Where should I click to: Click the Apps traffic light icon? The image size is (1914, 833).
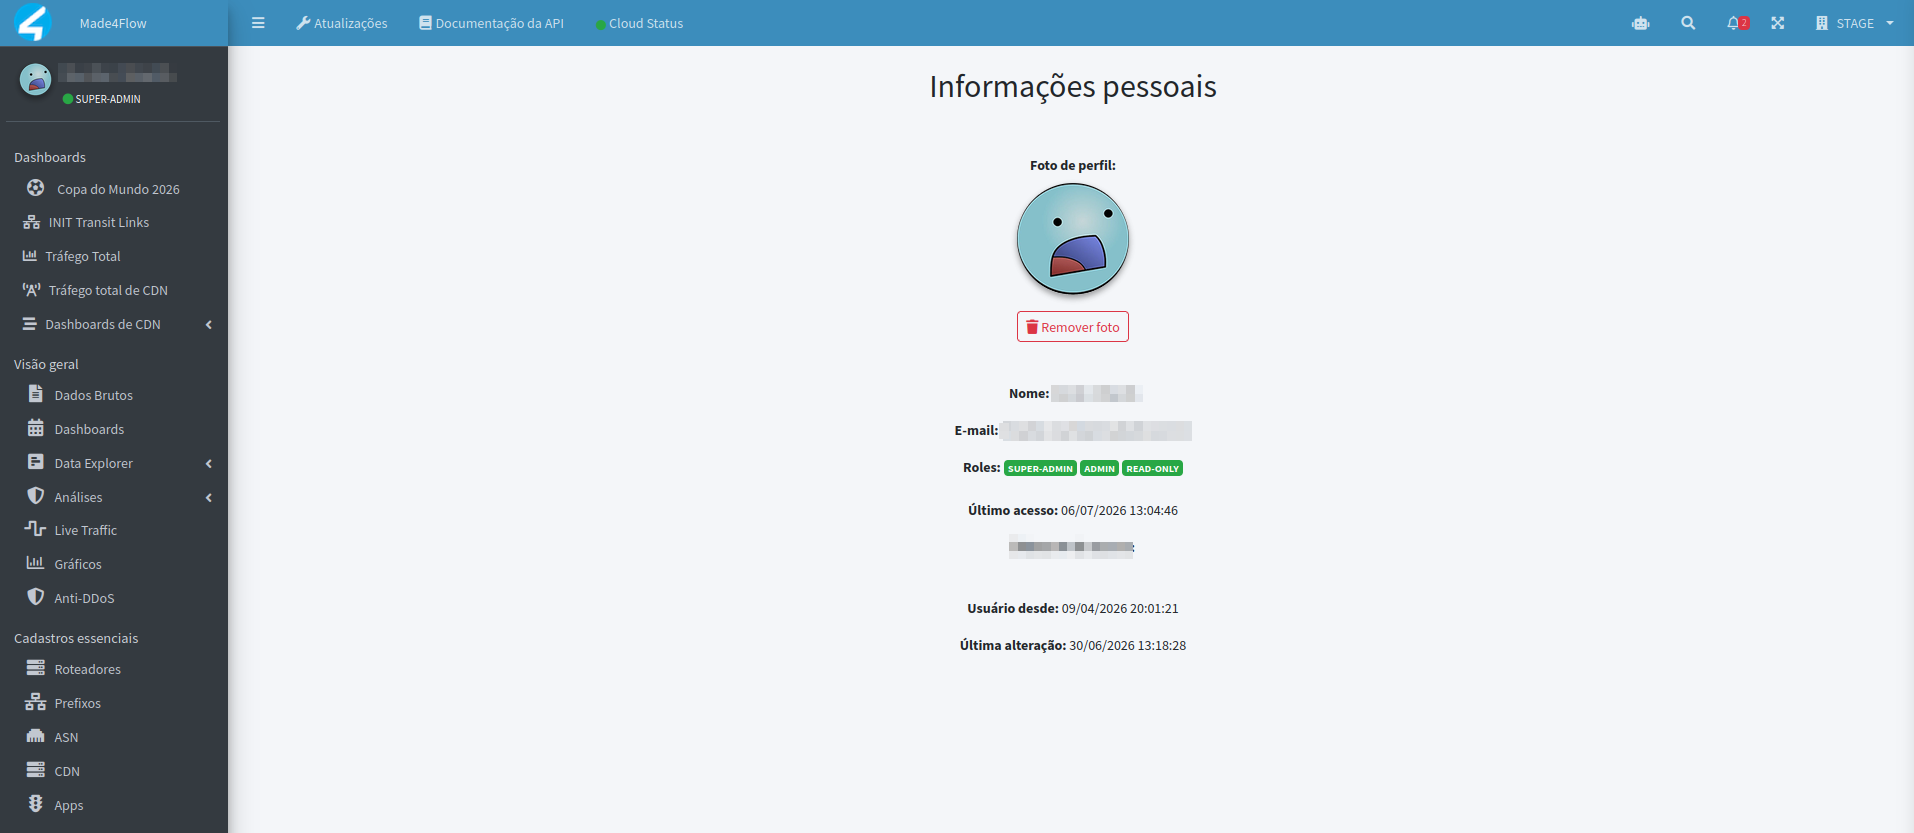36,804
